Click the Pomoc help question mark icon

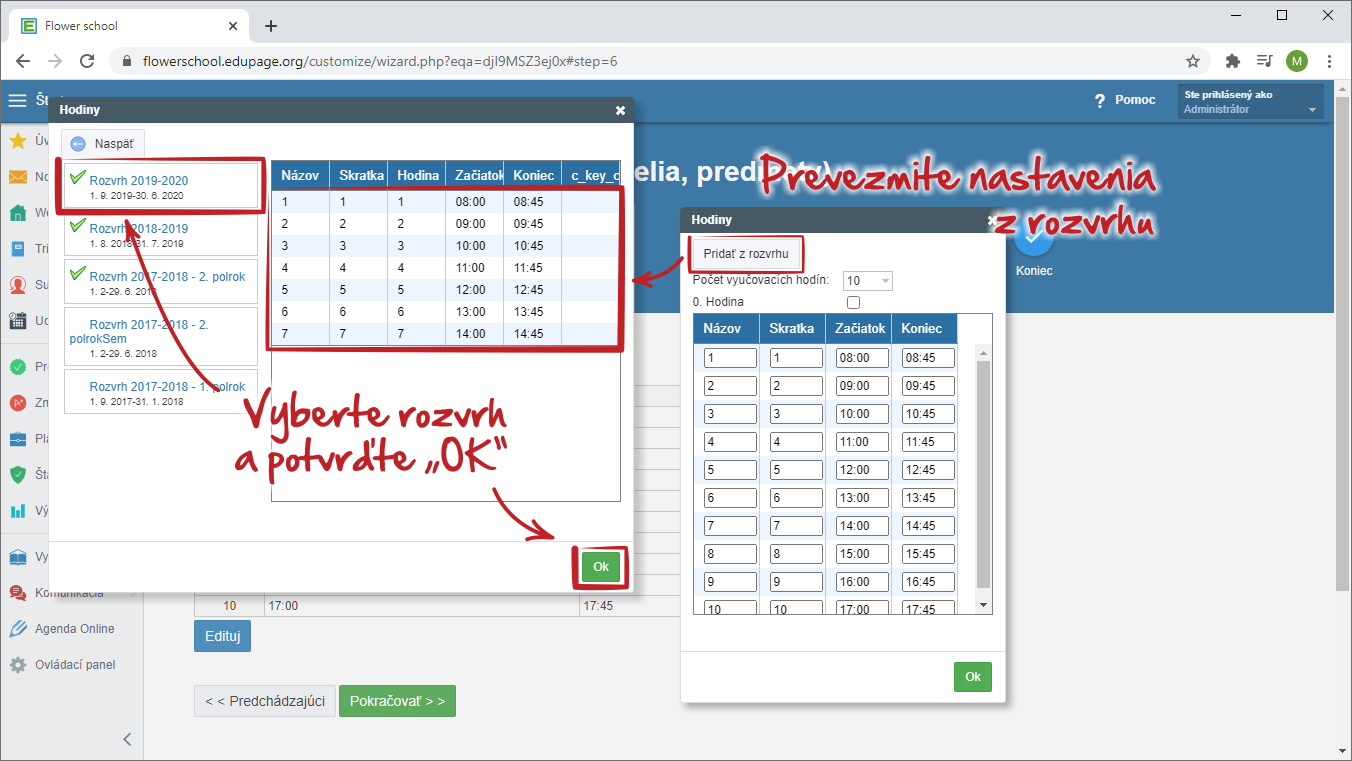[x=1100, y=100]
